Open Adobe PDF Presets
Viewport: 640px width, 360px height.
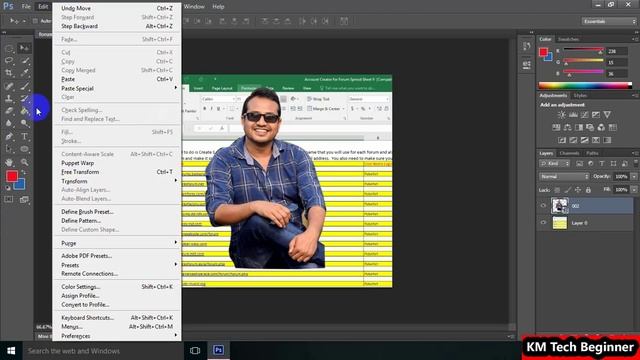click(x=117, y=256)
